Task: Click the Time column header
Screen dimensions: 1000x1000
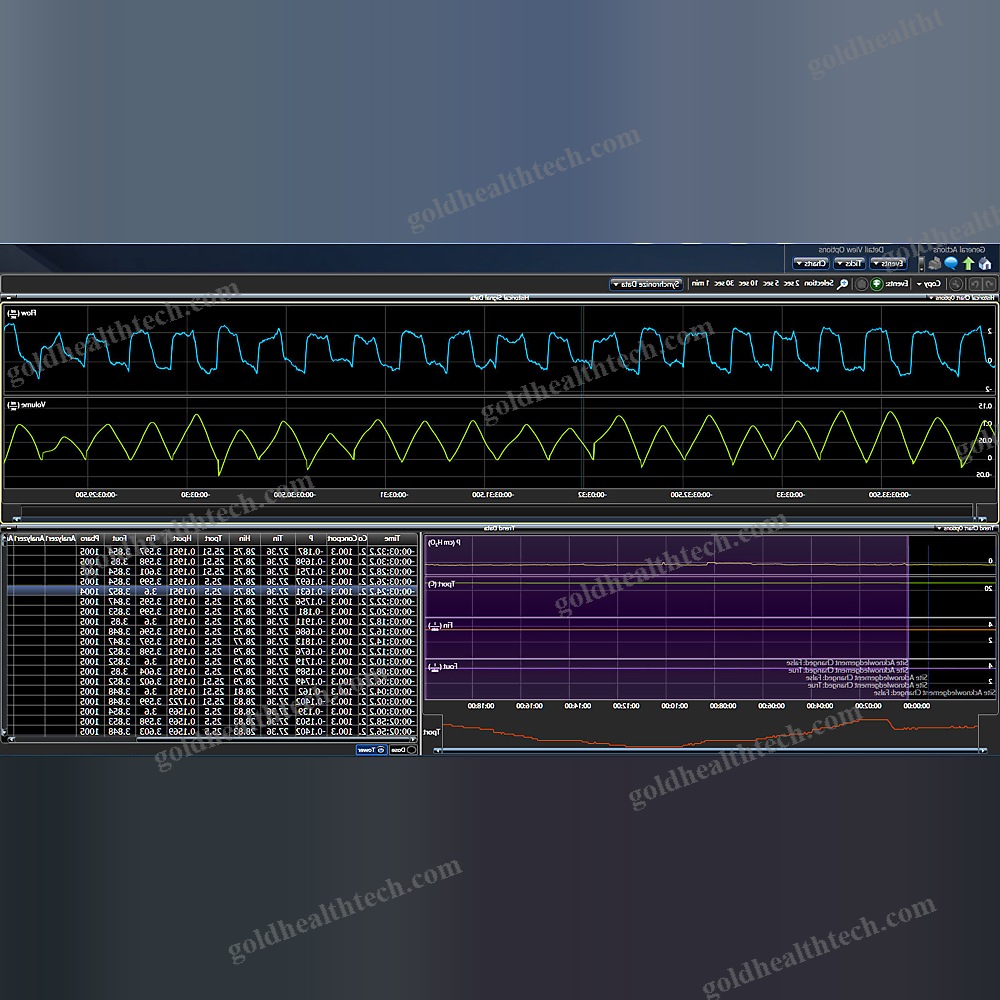Action: pyautogui.click(x=392, y=539)
